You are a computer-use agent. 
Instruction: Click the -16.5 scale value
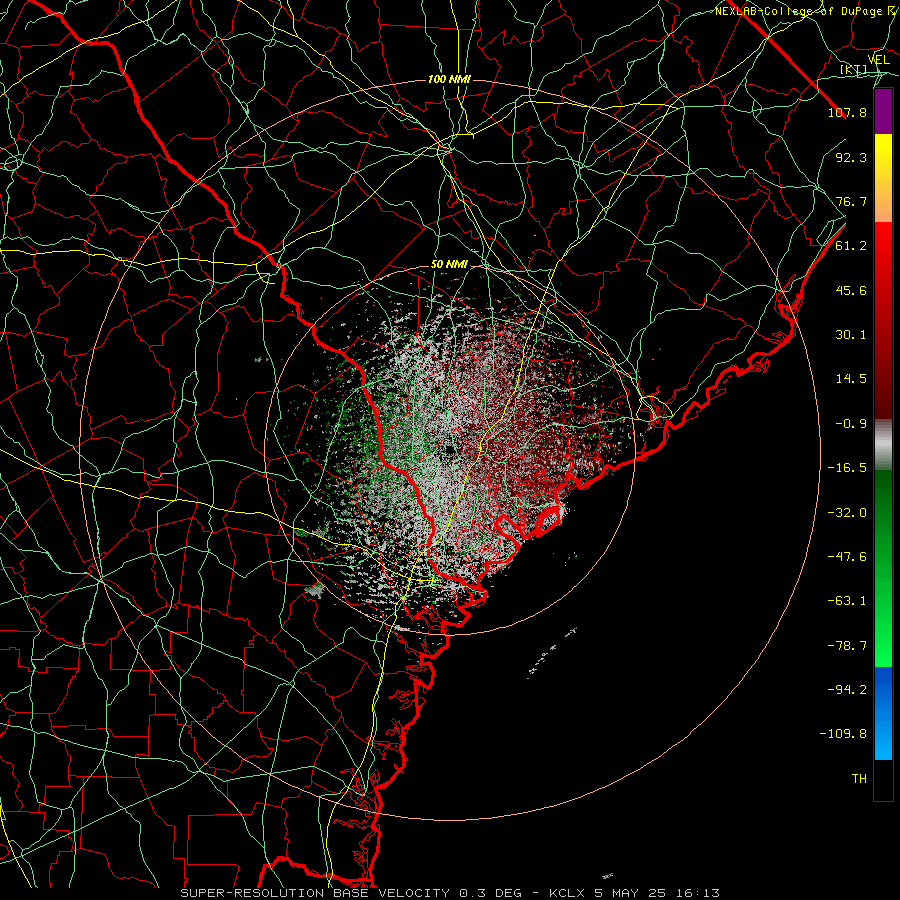click(847, 468)
